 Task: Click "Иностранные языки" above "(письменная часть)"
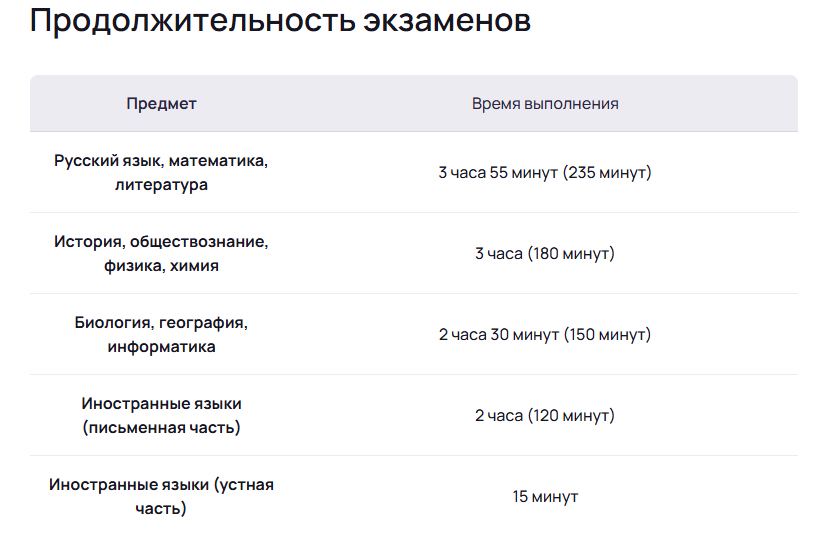(161, 403)
